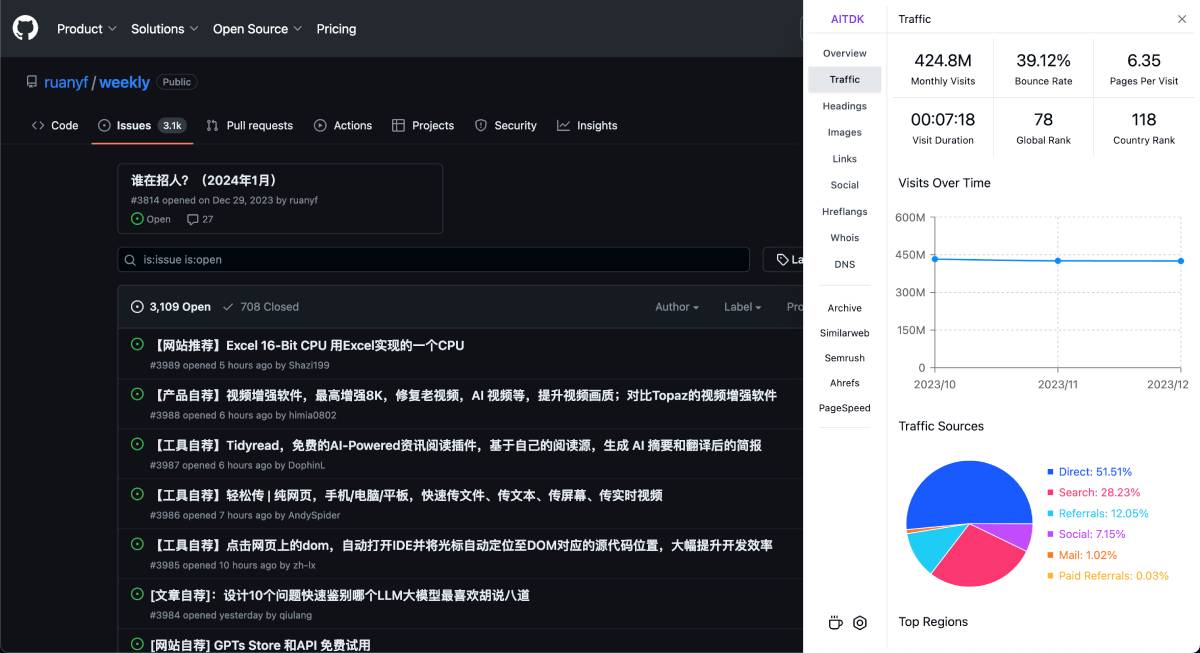The image size is (1200, 653).
Task: Click the Insights graph icon
Action: coord(564,125)
